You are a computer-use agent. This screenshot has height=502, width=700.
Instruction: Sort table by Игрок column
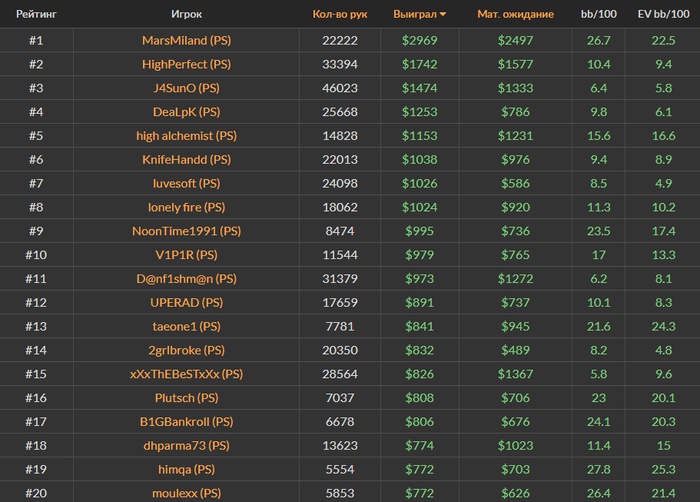(186, 15)
